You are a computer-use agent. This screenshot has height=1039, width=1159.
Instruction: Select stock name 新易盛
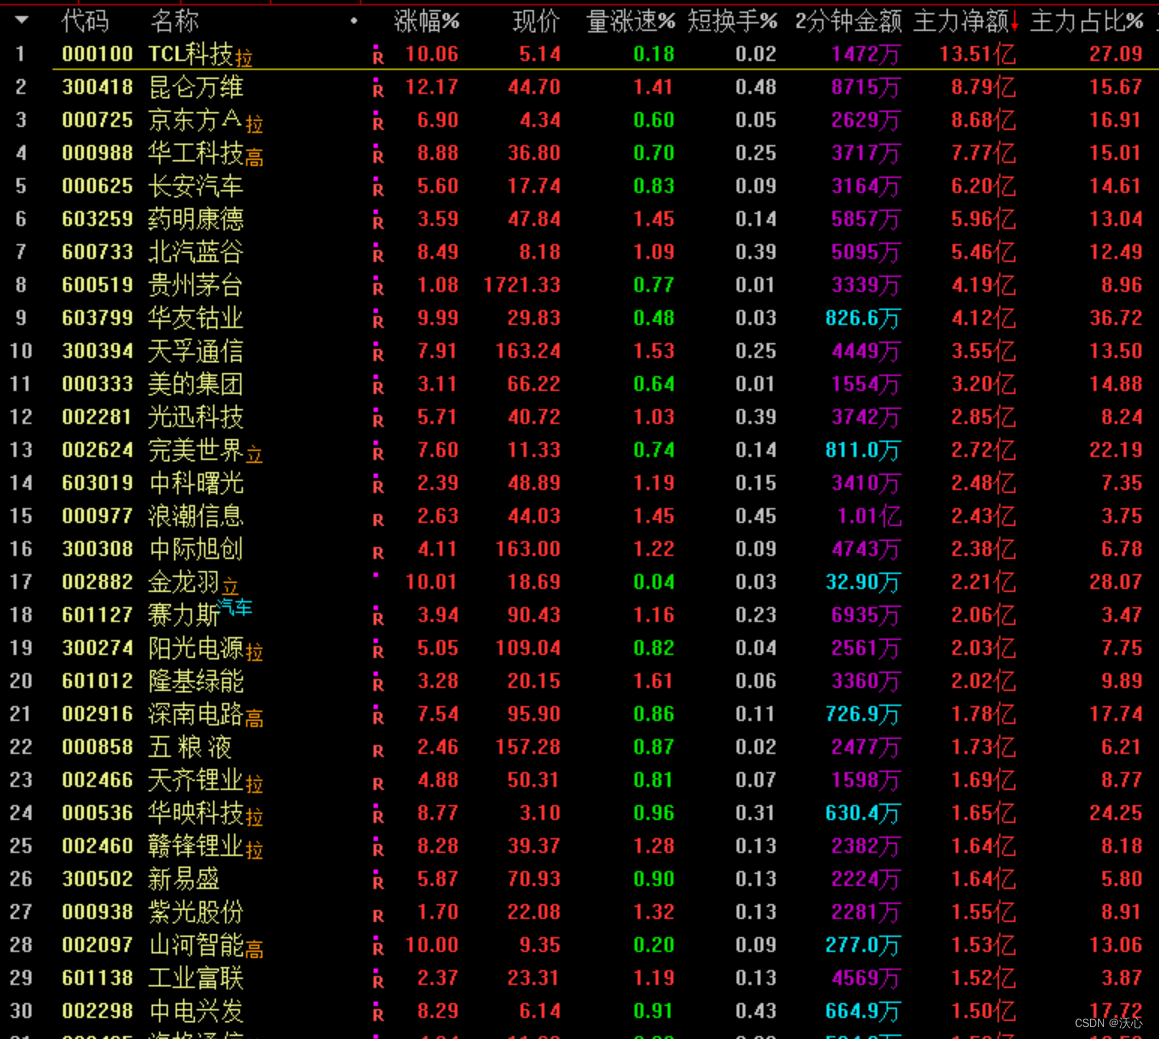(184, 879)
